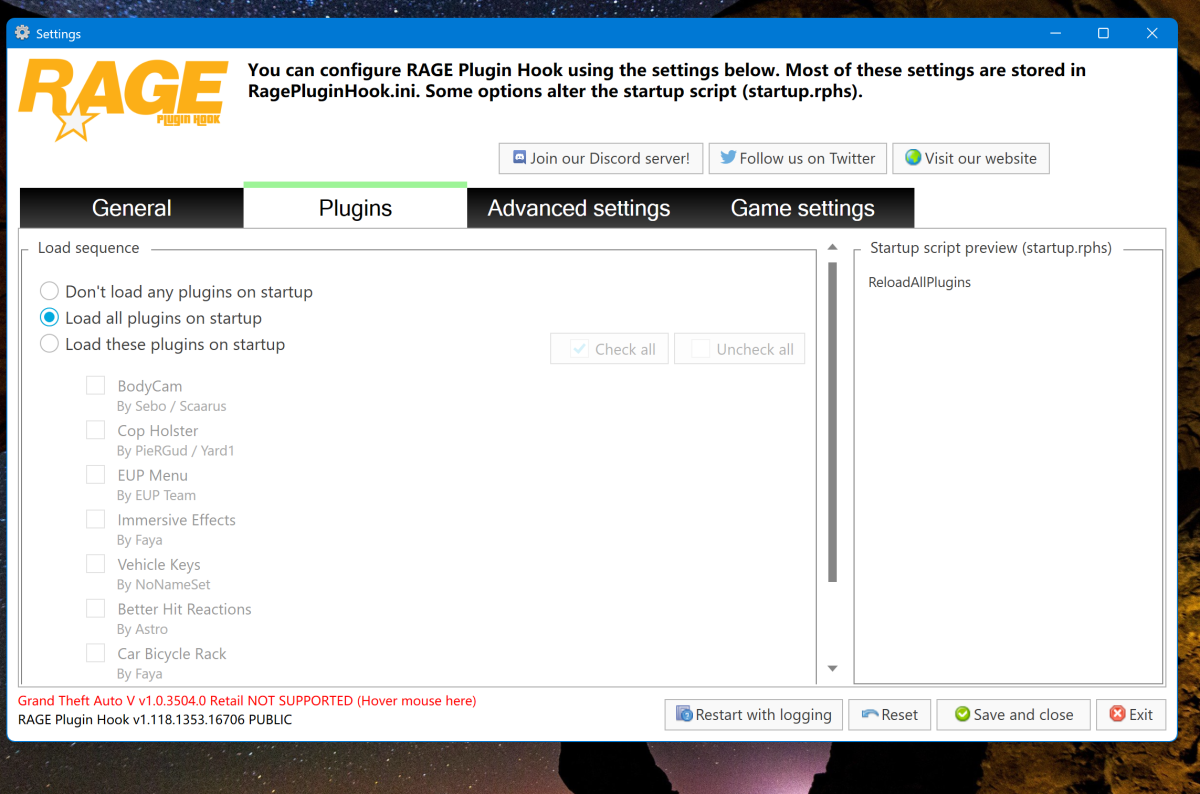The image size is (1200, 794).
Task: Click the Settings gear icon in title bar
Action: (23, 33)
